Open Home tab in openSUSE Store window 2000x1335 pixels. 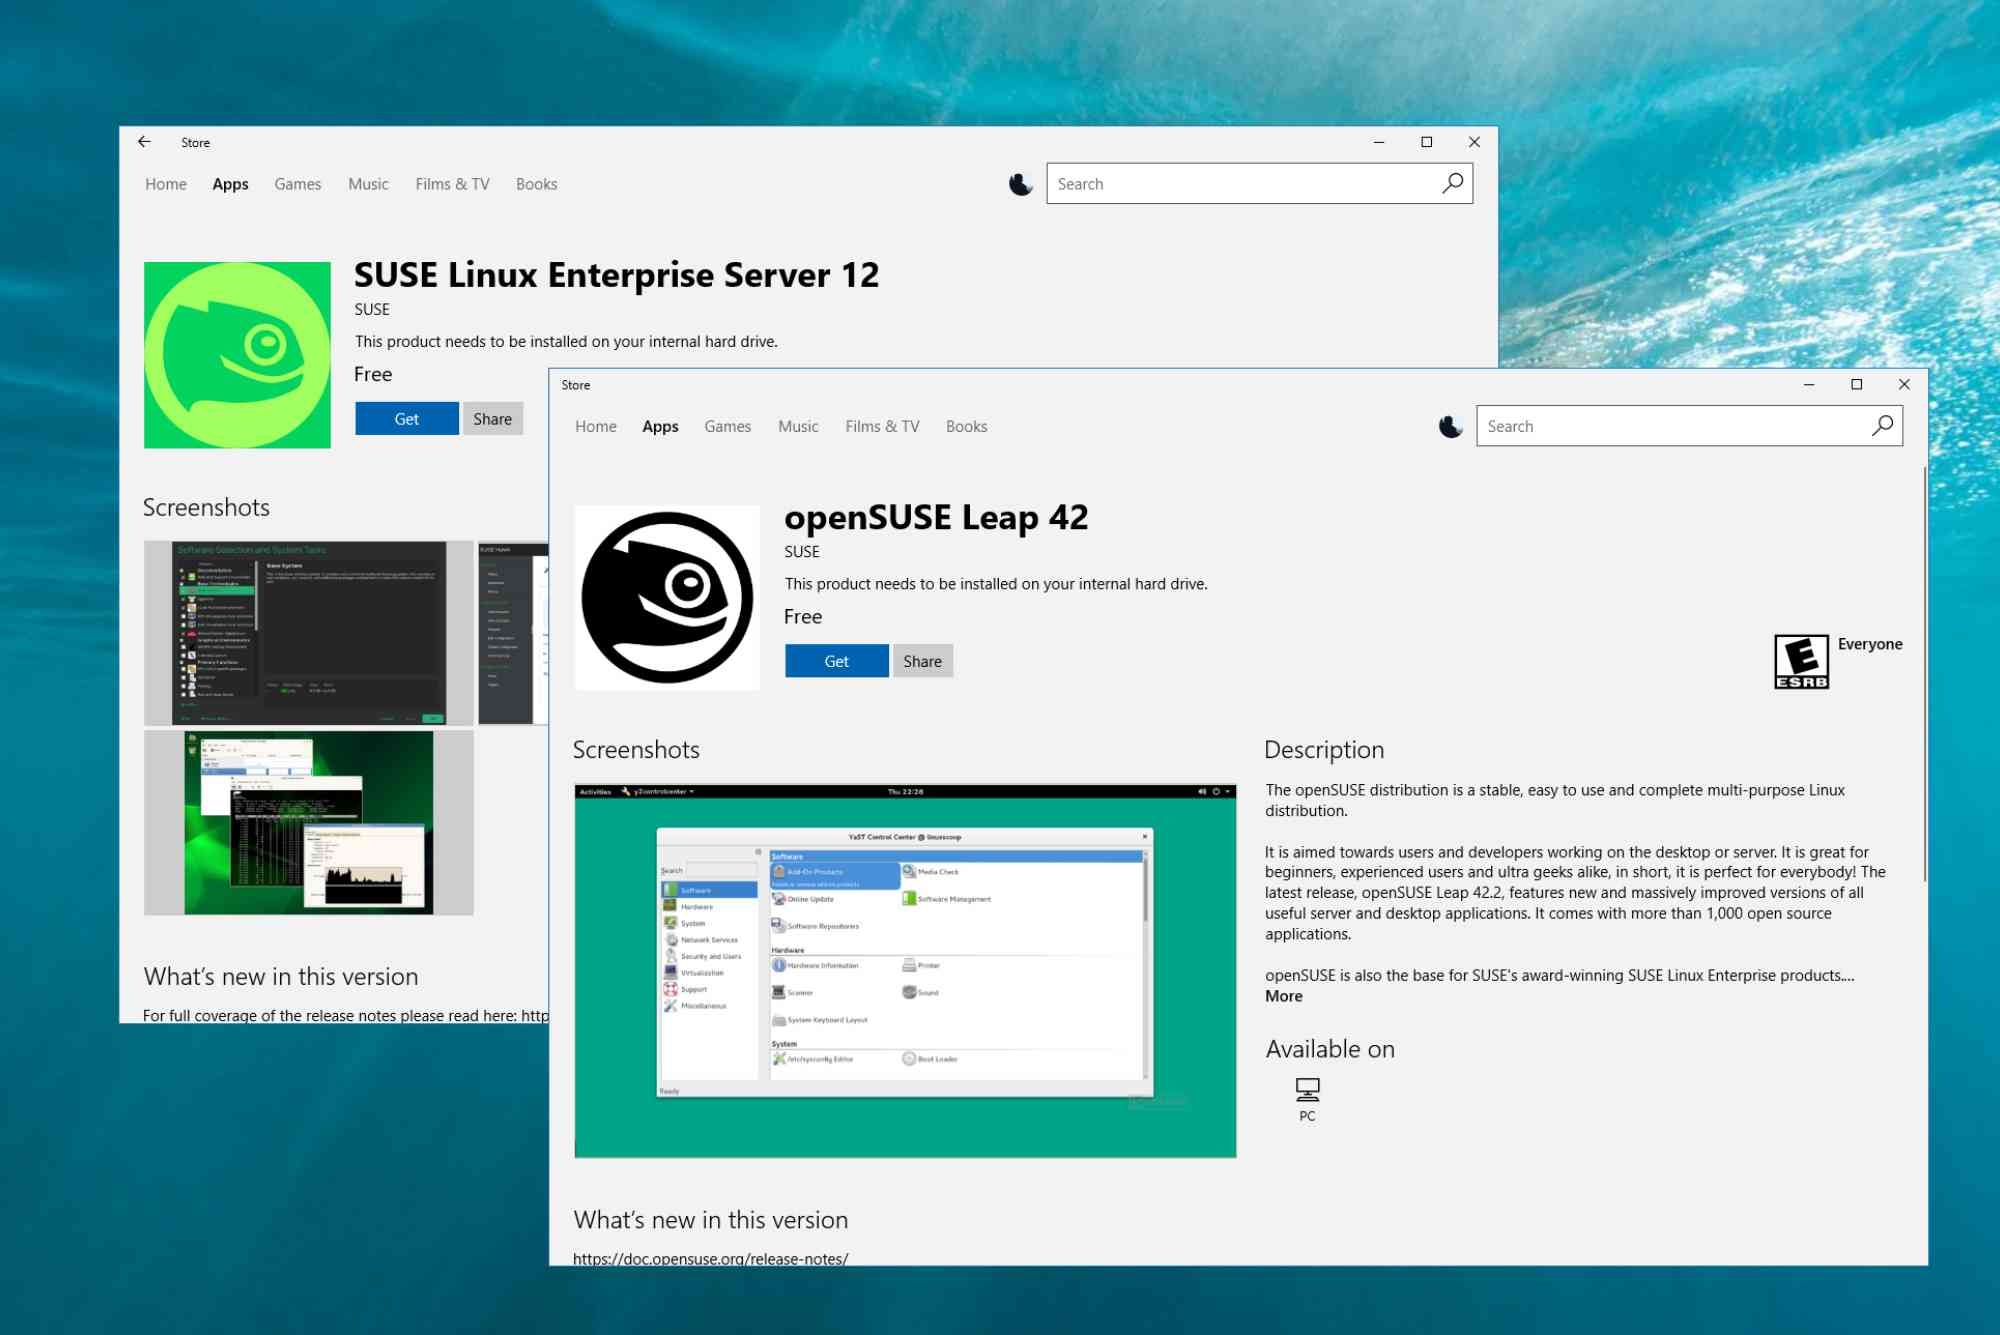[x=596, y=426]
